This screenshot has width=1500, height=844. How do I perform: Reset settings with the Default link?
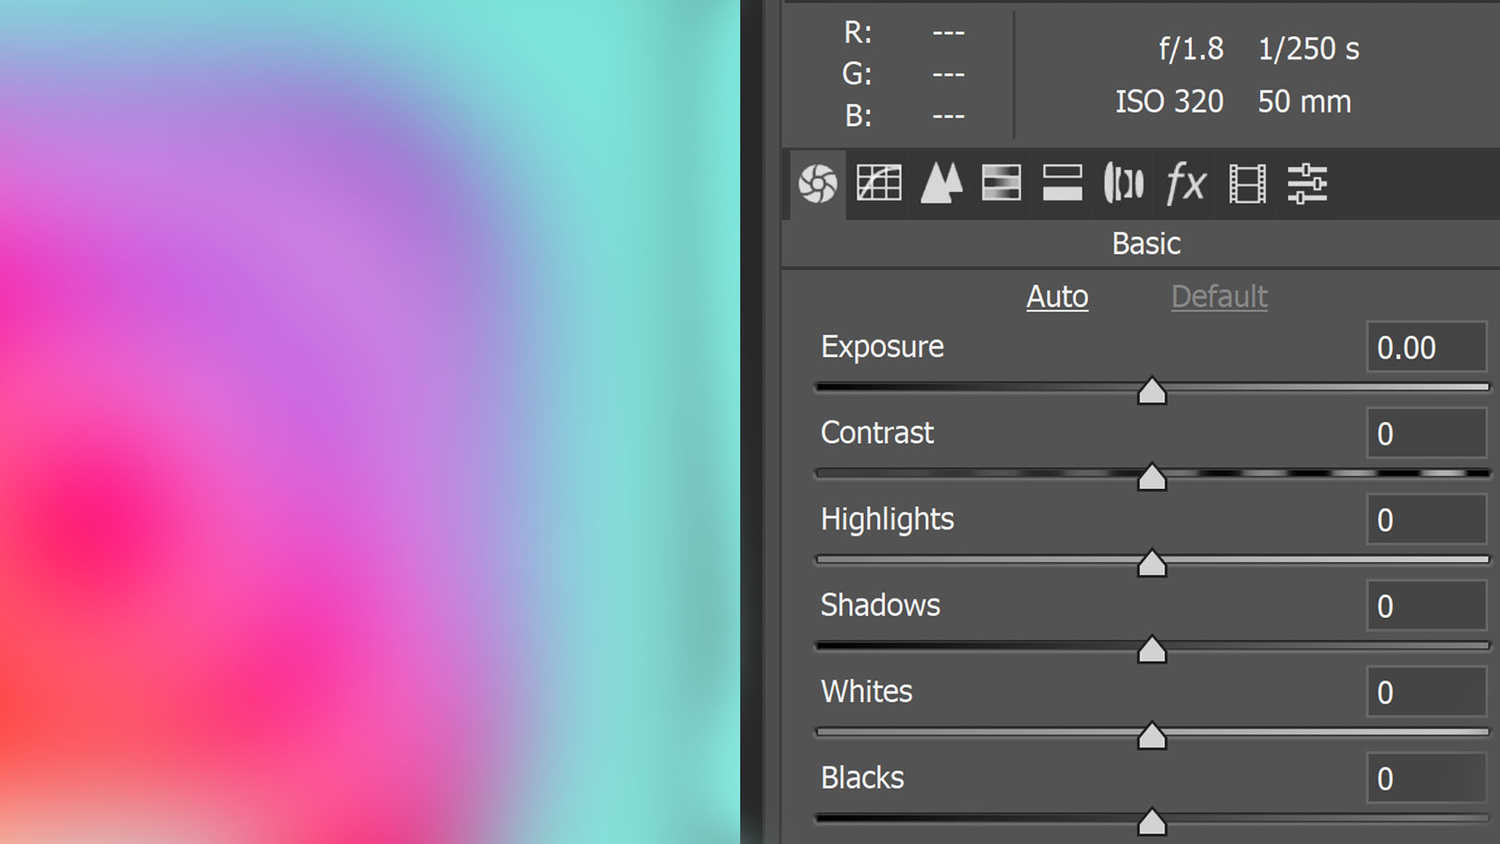tap(1219, 297)
